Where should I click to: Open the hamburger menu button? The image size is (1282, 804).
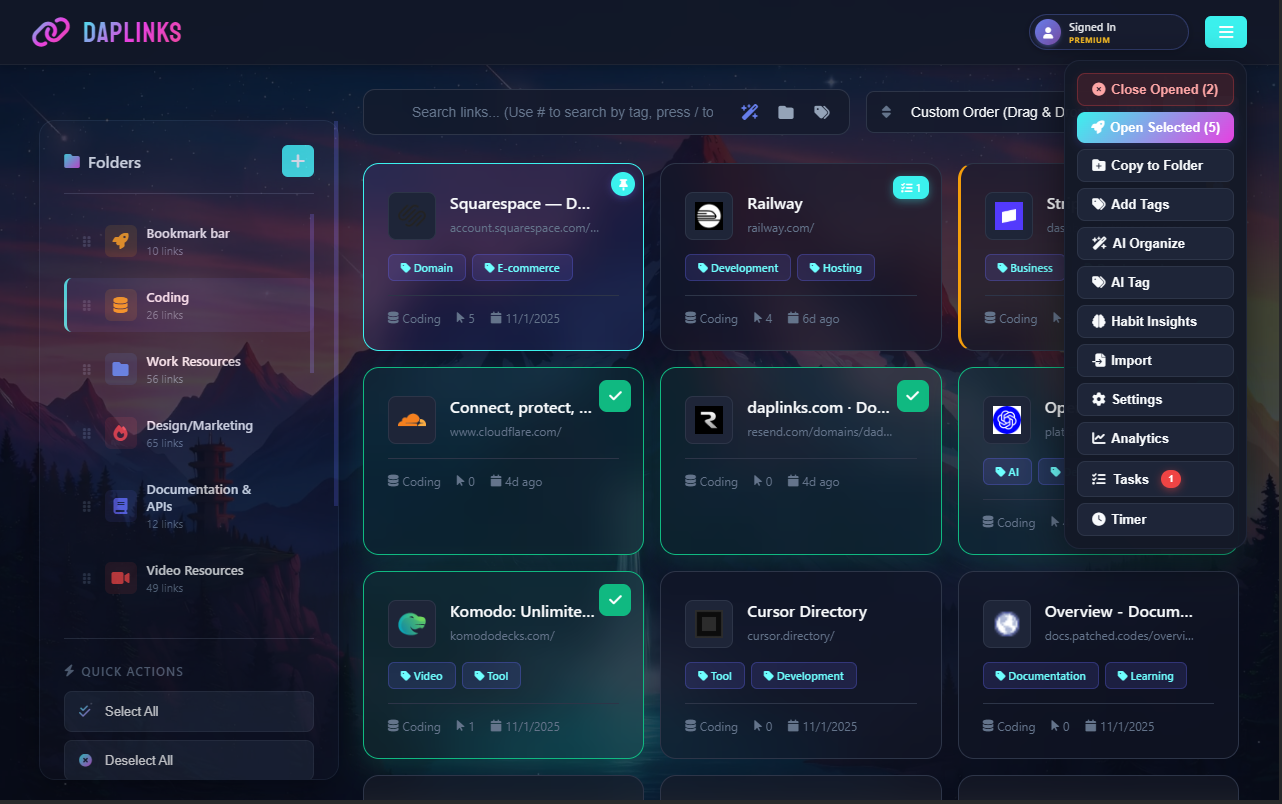click(x=1226, y=32)
